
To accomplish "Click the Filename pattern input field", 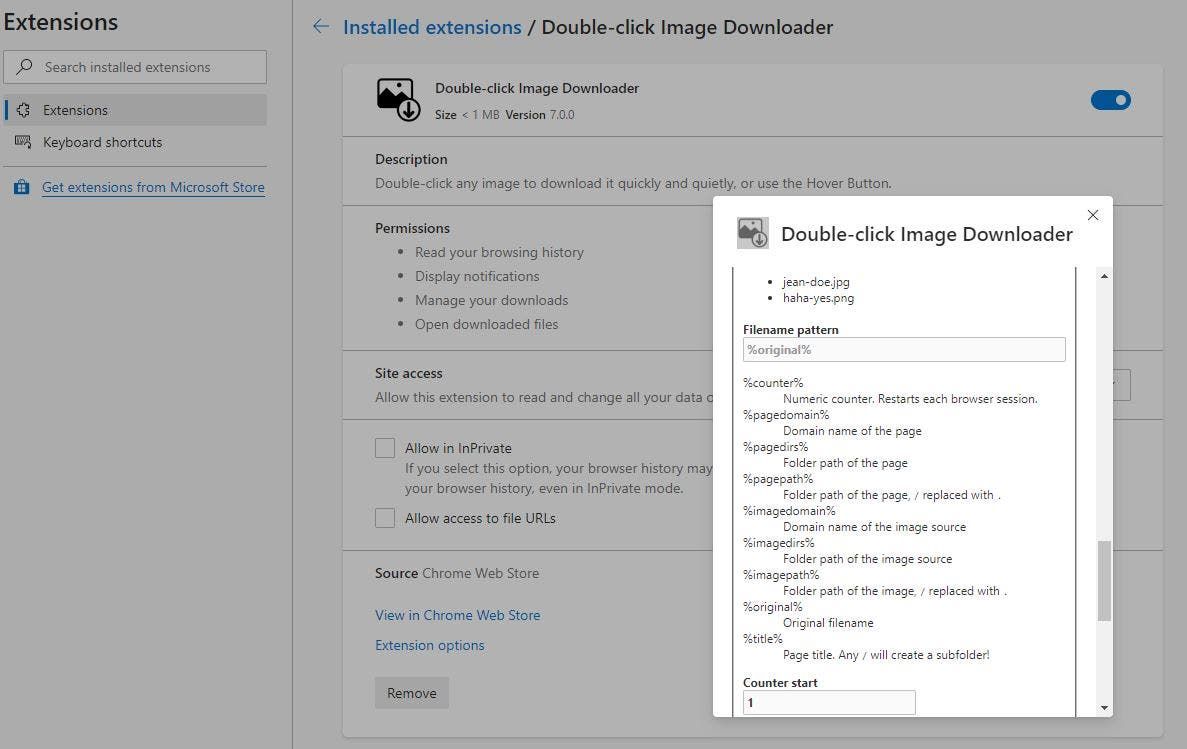I will (904, 349).
